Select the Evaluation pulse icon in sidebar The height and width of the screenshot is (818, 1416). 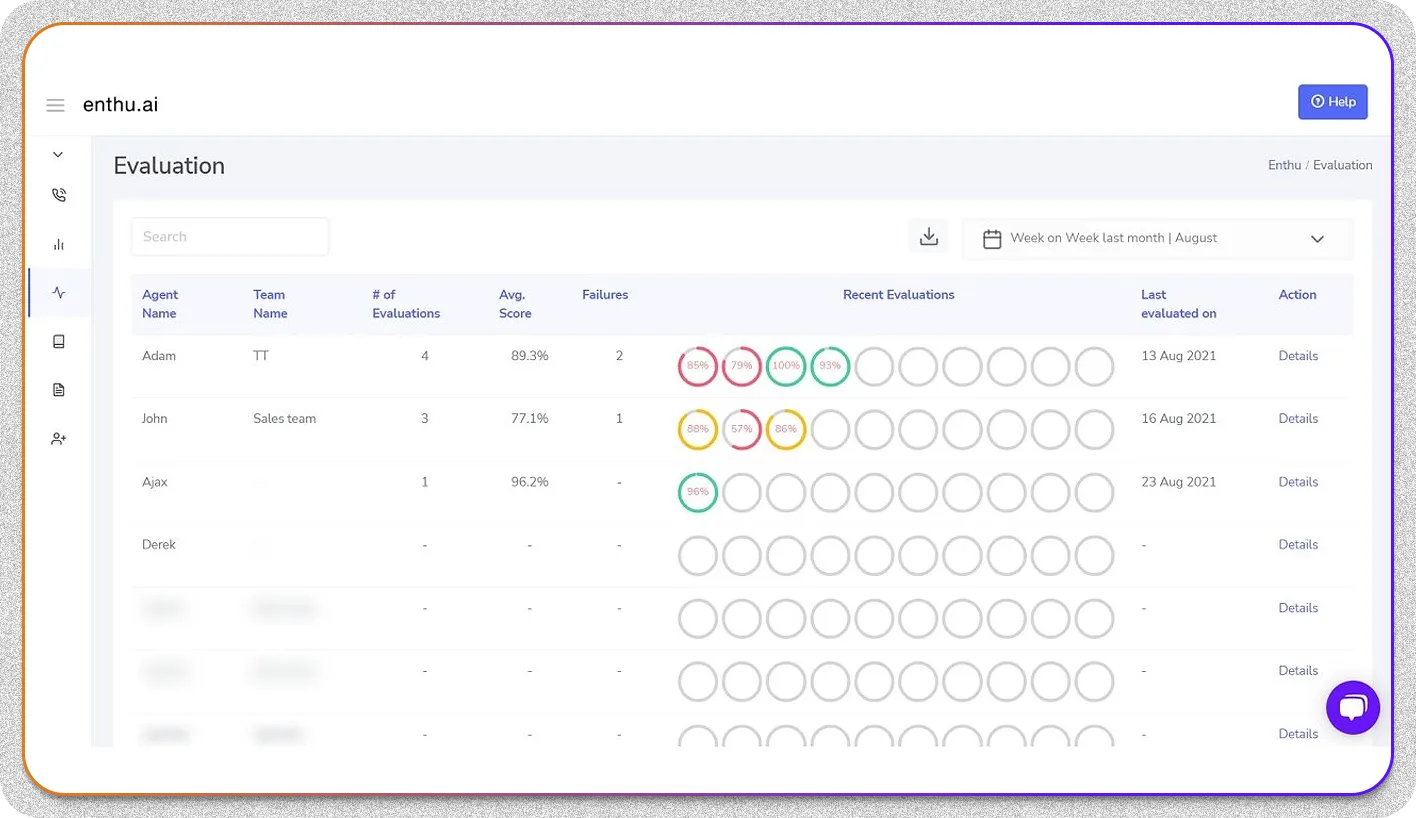pyautogui.click(x=59, y=293)
